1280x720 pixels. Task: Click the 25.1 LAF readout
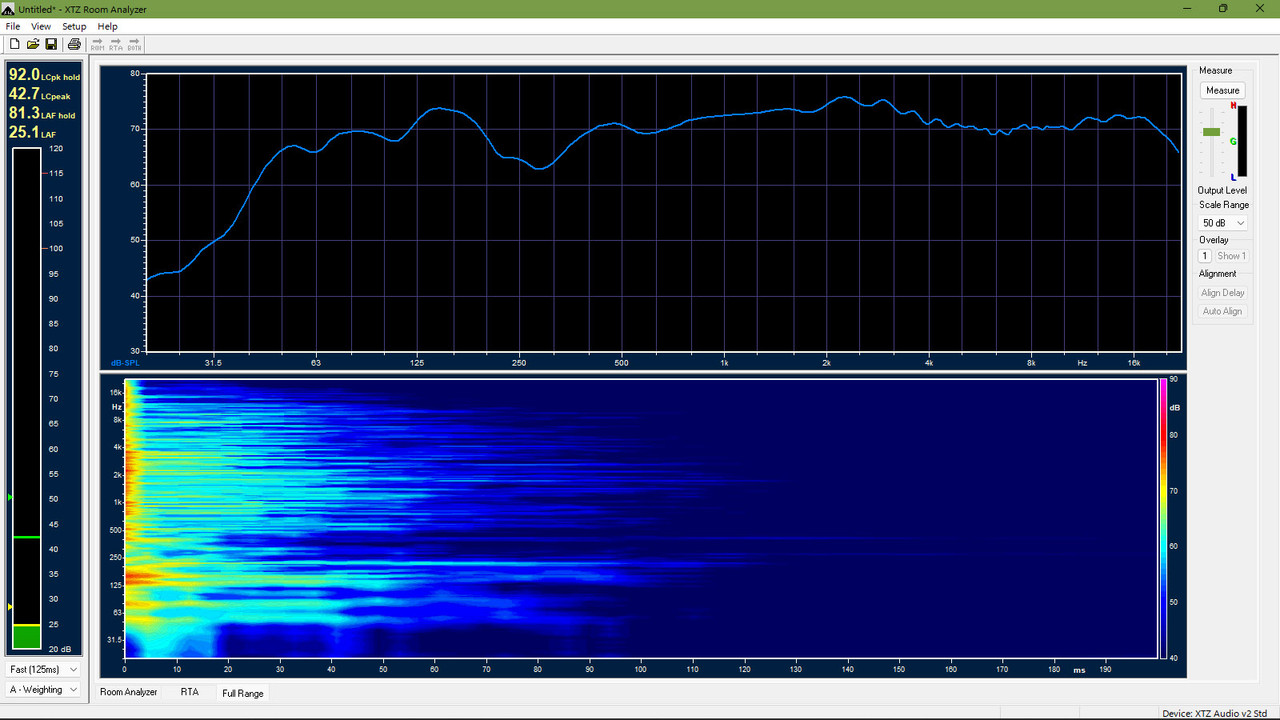click(x=31, y=132)
